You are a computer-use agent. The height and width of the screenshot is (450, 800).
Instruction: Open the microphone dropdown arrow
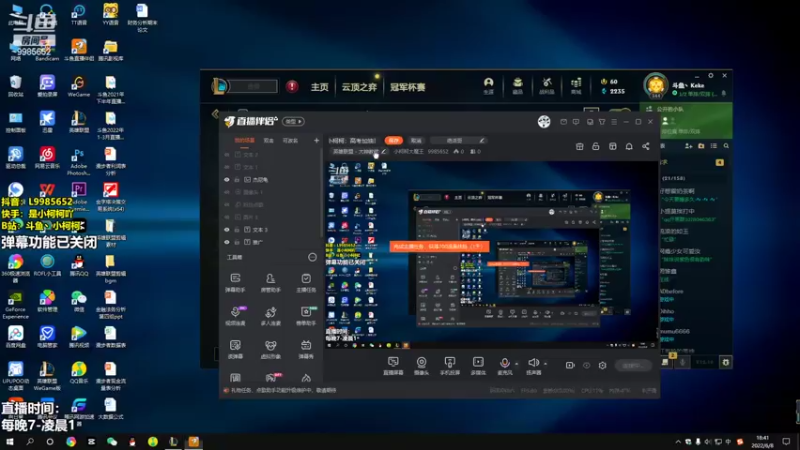tap(516, 364)
